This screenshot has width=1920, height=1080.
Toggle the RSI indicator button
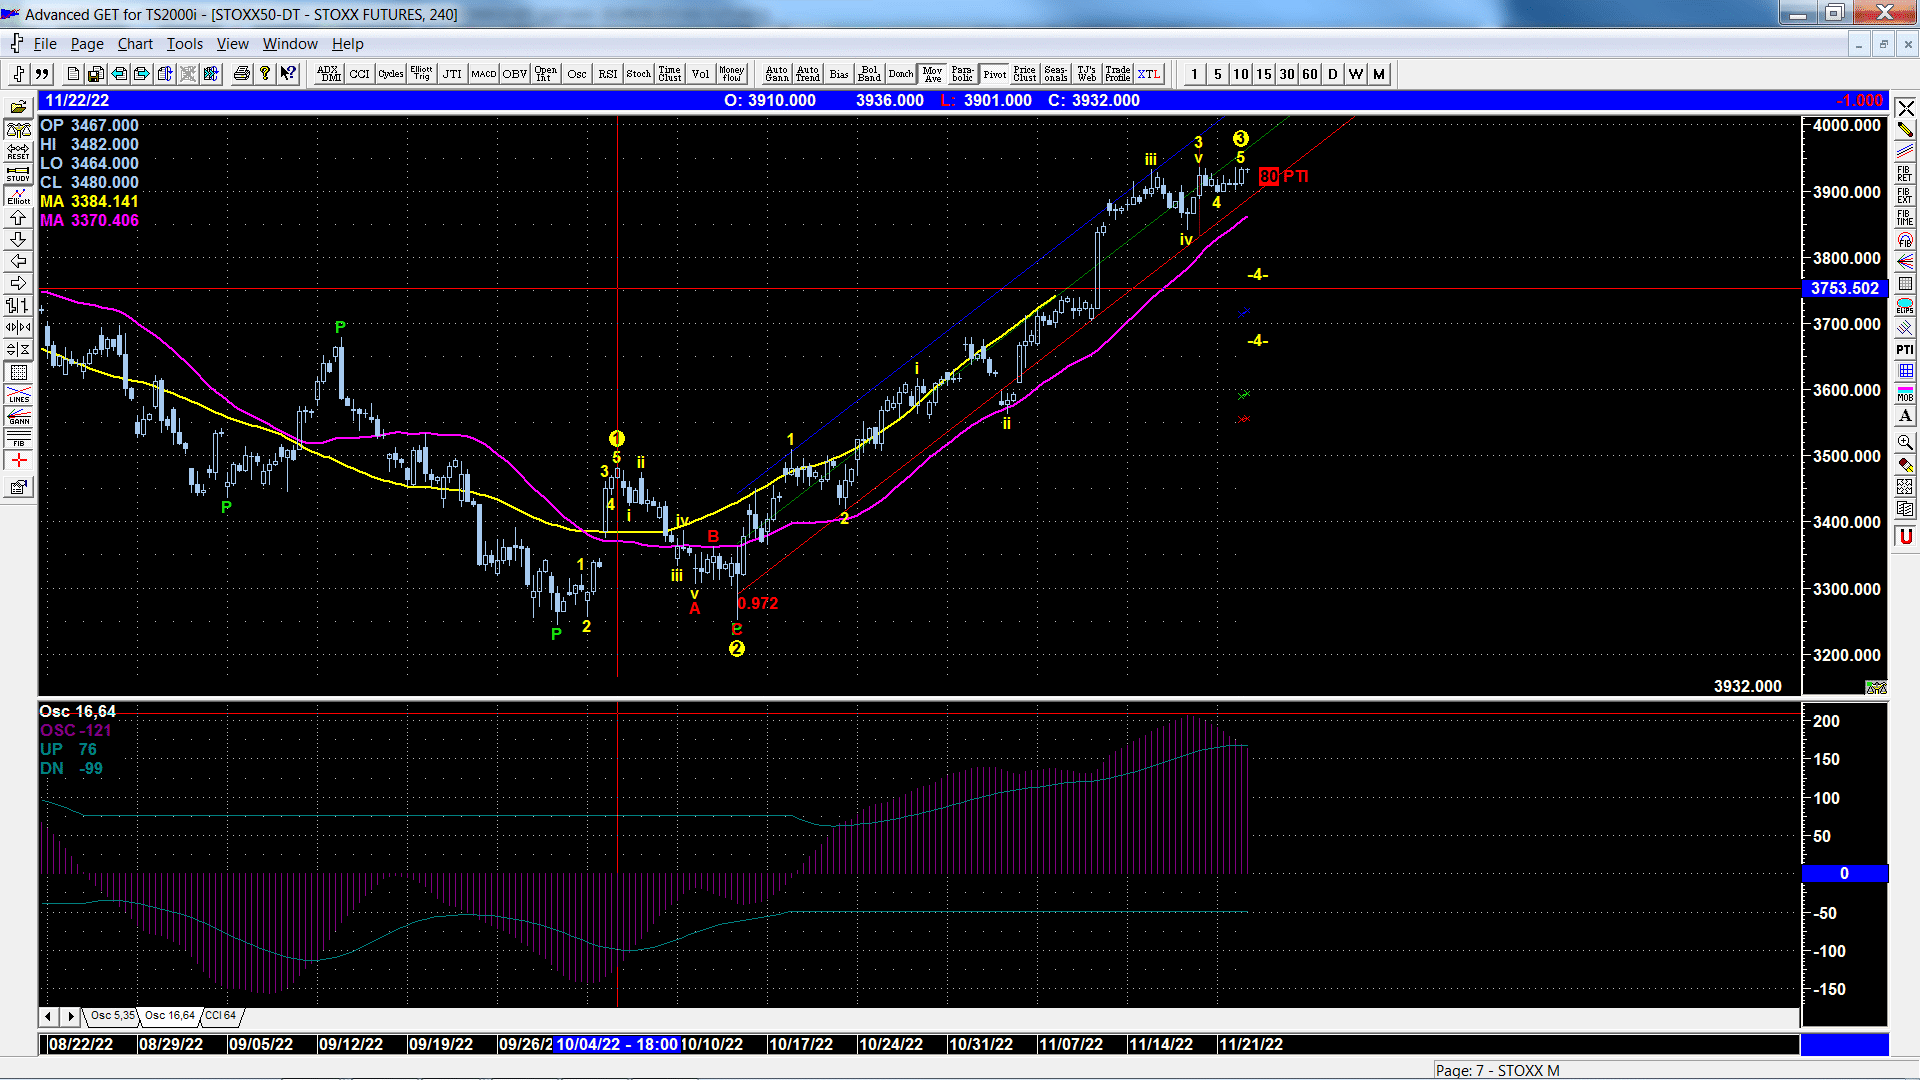coord(608,74)
